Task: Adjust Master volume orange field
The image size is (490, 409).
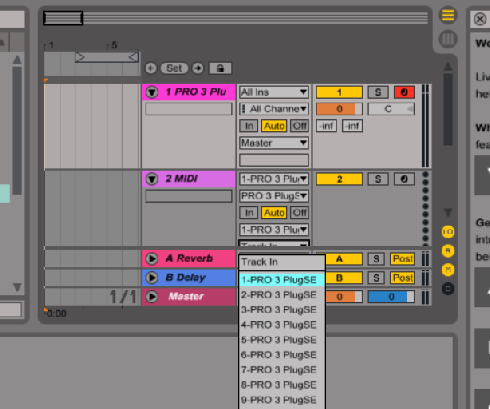Action: coord(343,297)
